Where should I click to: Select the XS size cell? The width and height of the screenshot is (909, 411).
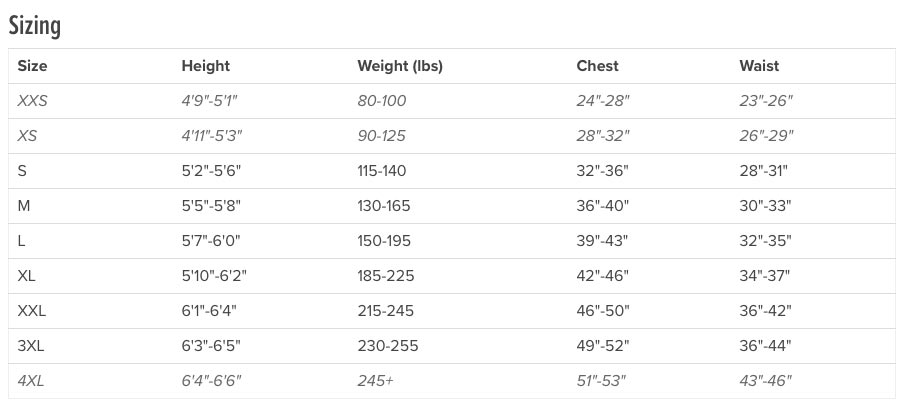[27, 136]
